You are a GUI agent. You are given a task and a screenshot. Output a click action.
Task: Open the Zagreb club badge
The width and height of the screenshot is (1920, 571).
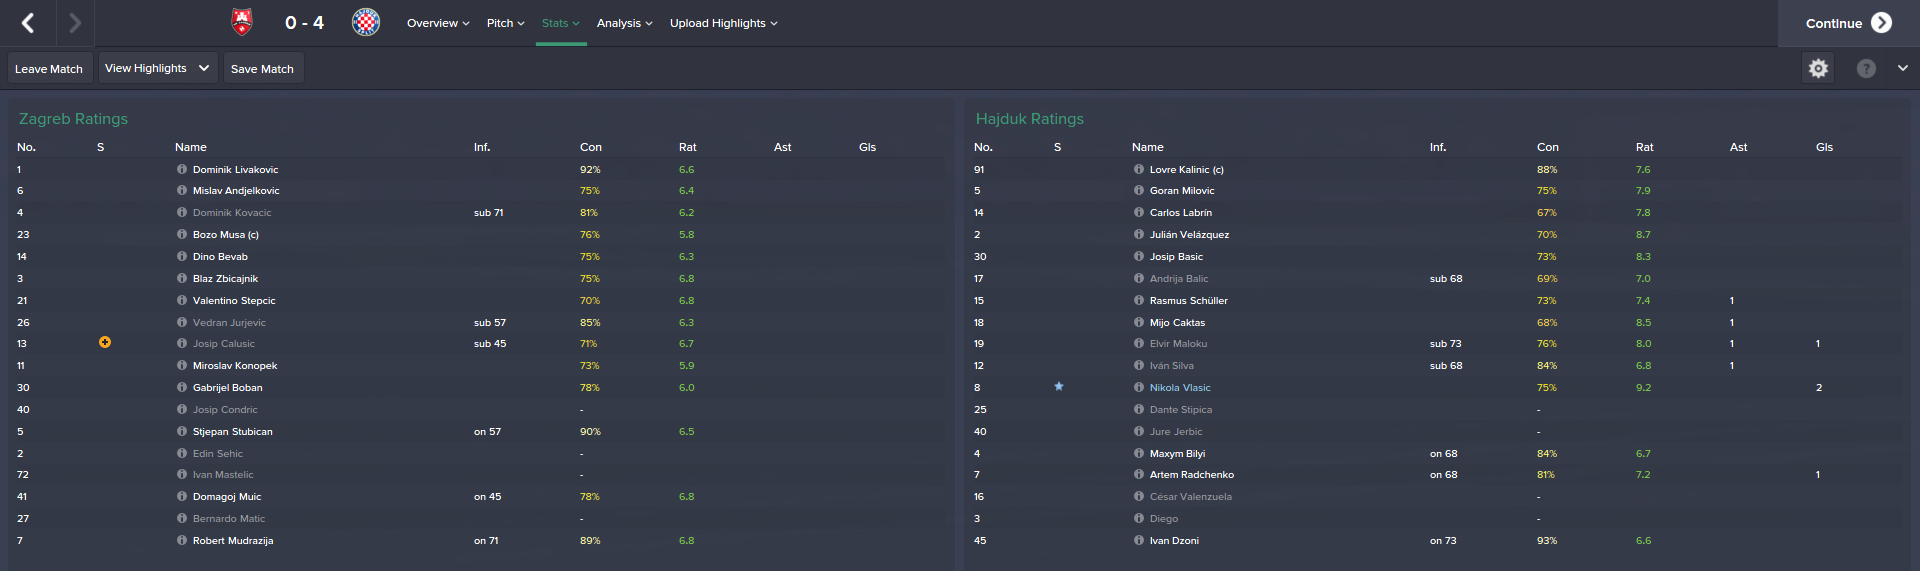[x=242, y=22]
